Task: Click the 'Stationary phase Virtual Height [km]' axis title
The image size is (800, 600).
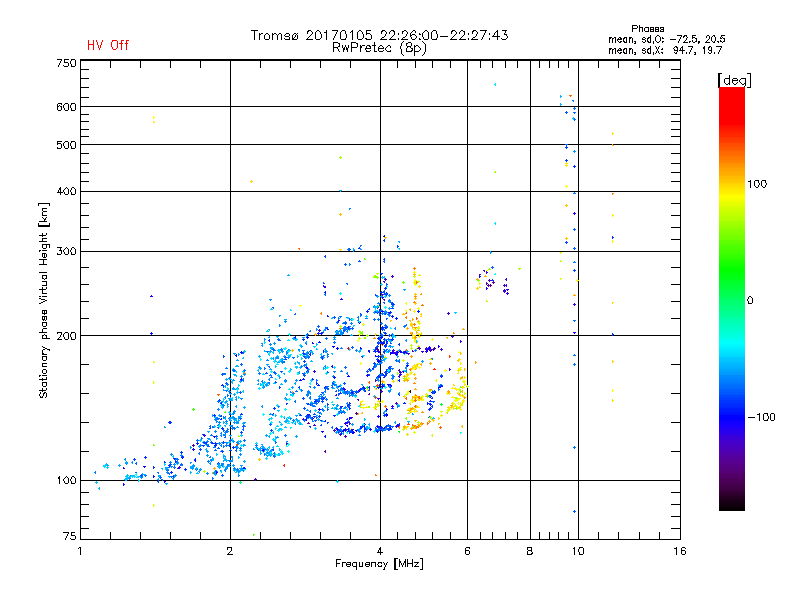Action: coord(44,301)
